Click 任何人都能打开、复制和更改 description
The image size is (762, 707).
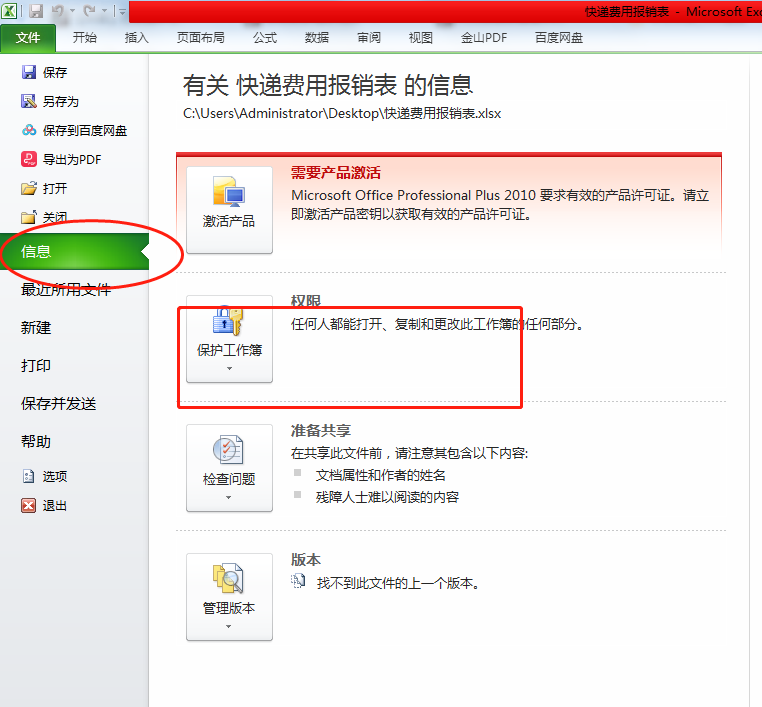437,324
